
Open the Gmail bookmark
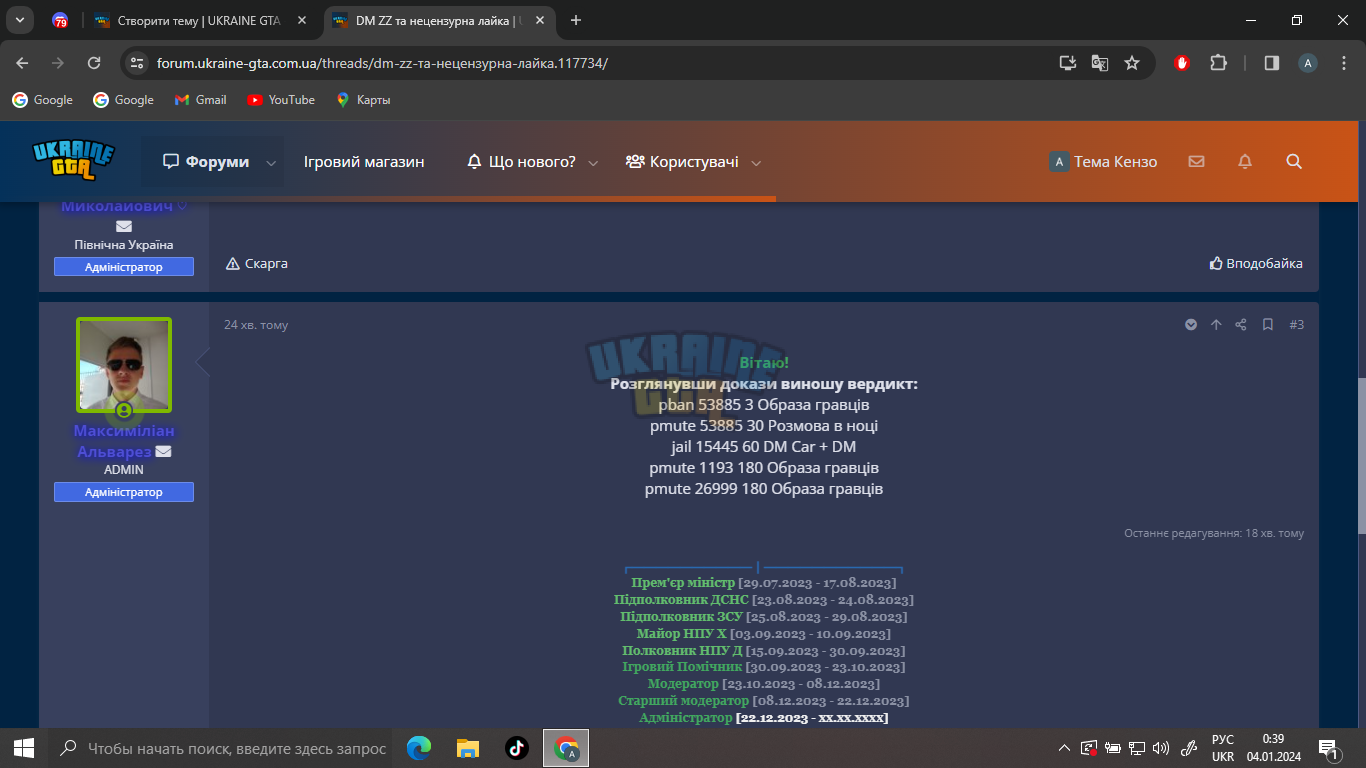click(200, 100)
